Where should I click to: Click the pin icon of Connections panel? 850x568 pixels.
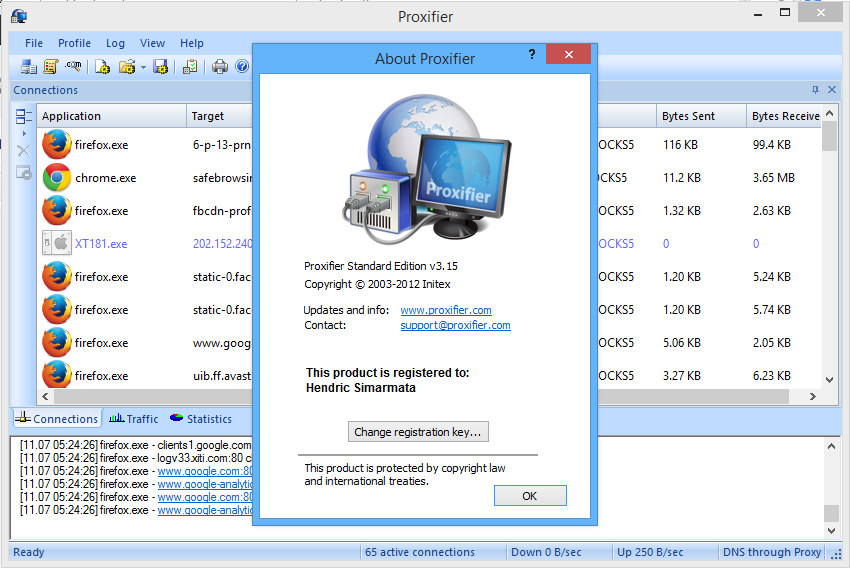tap(815, 89)
